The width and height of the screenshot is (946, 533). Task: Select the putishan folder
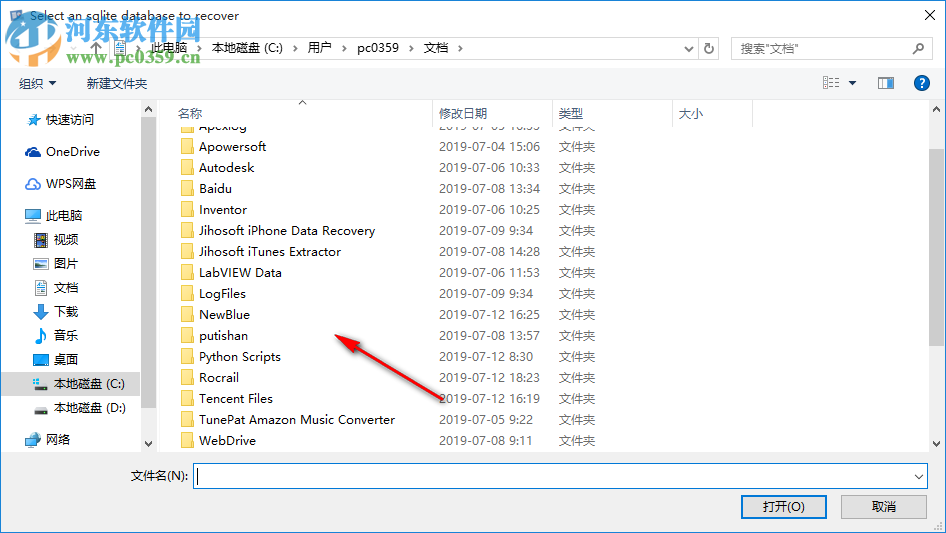(223, 336)
